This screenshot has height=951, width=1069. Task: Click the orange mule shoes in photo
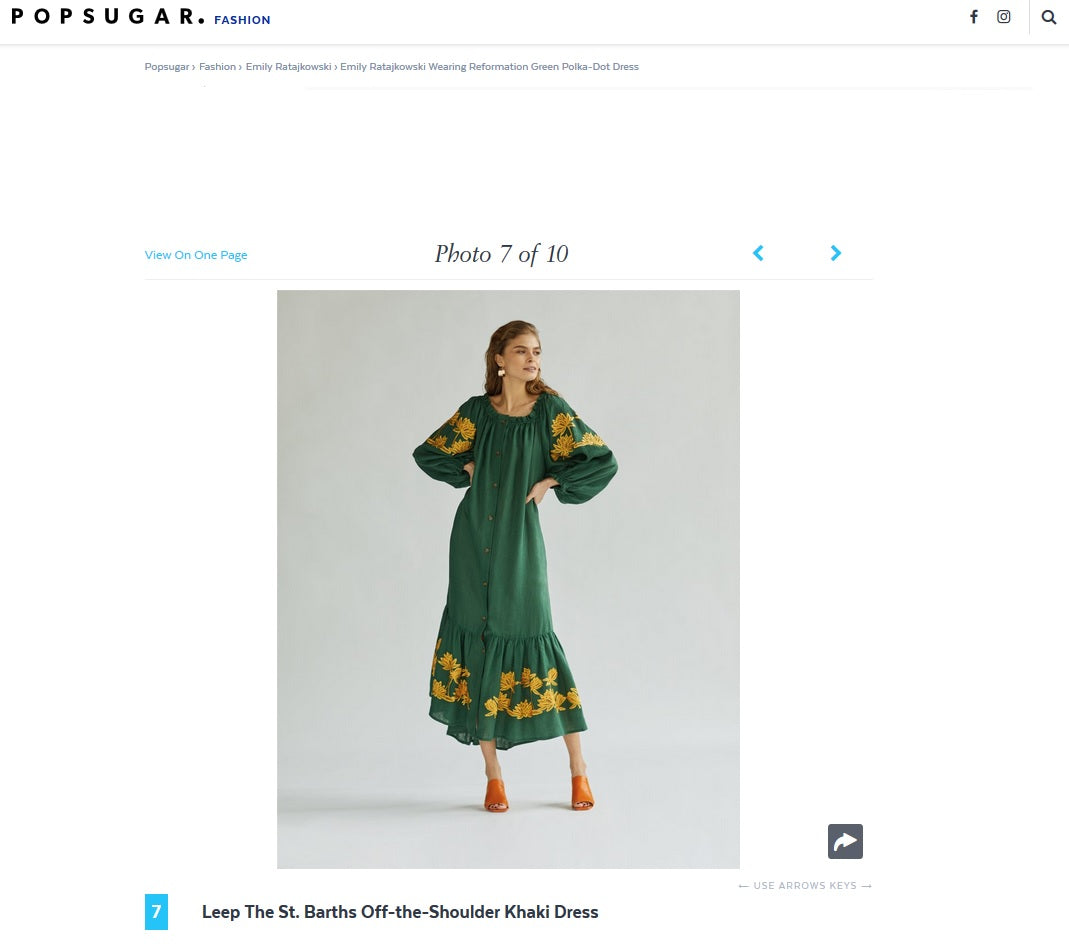[x=539, y=794]
